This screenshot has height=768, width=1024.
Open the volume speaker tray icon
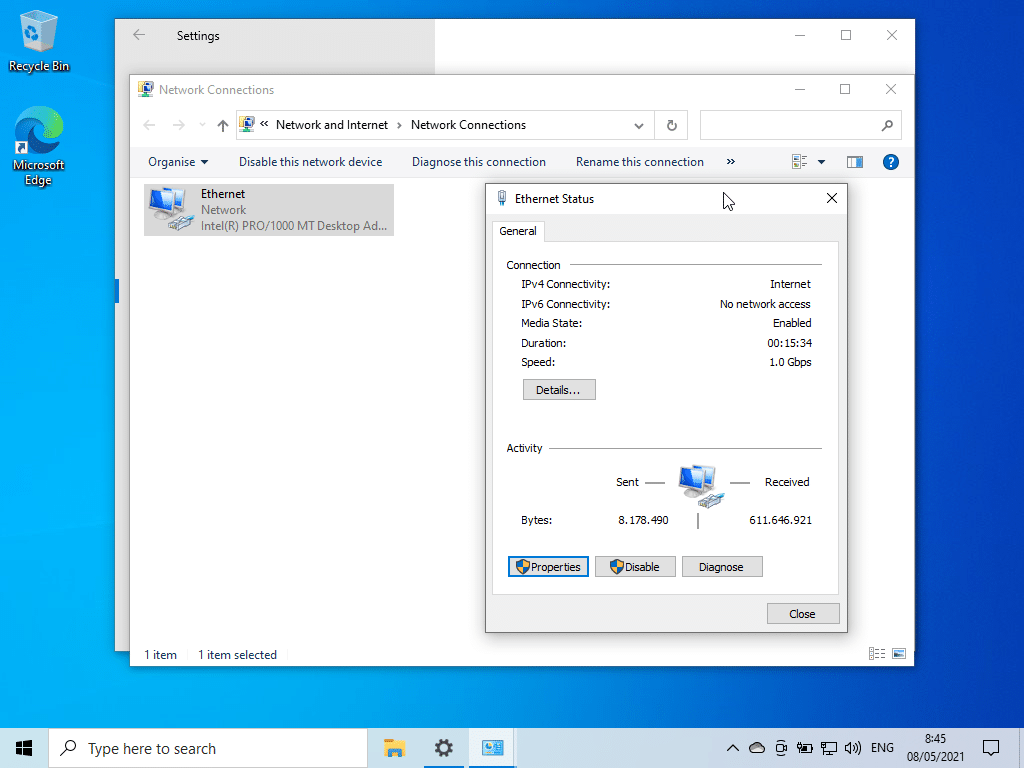[x=852, y=748]
